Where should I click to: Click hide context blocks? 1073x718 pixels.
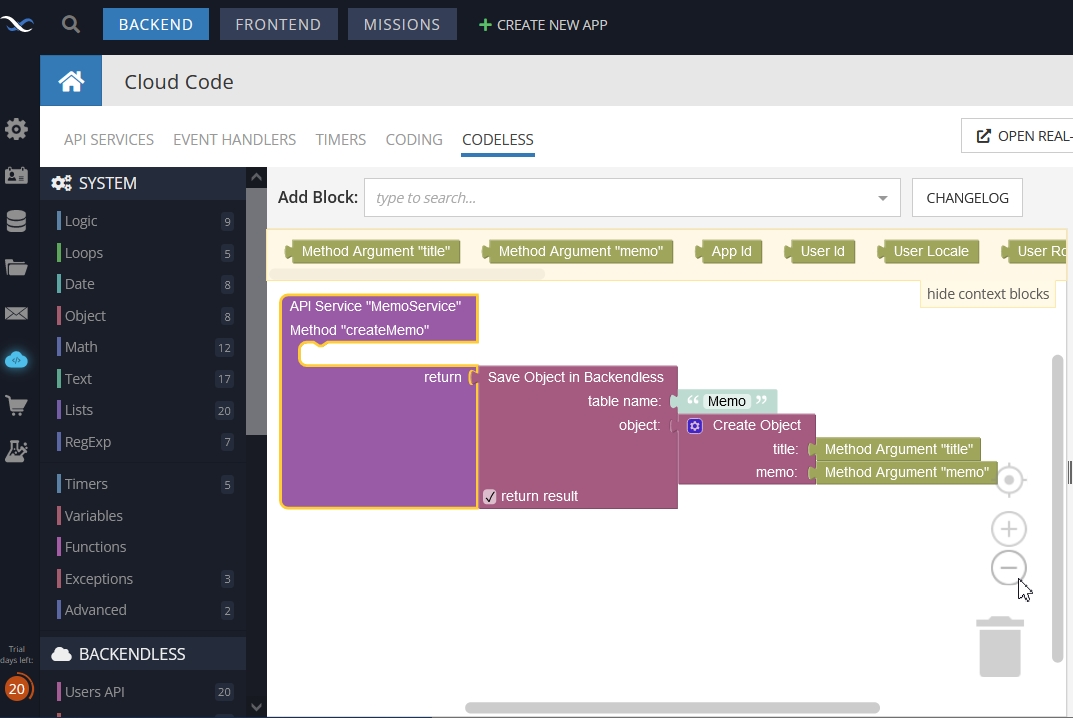coord(987,294)
